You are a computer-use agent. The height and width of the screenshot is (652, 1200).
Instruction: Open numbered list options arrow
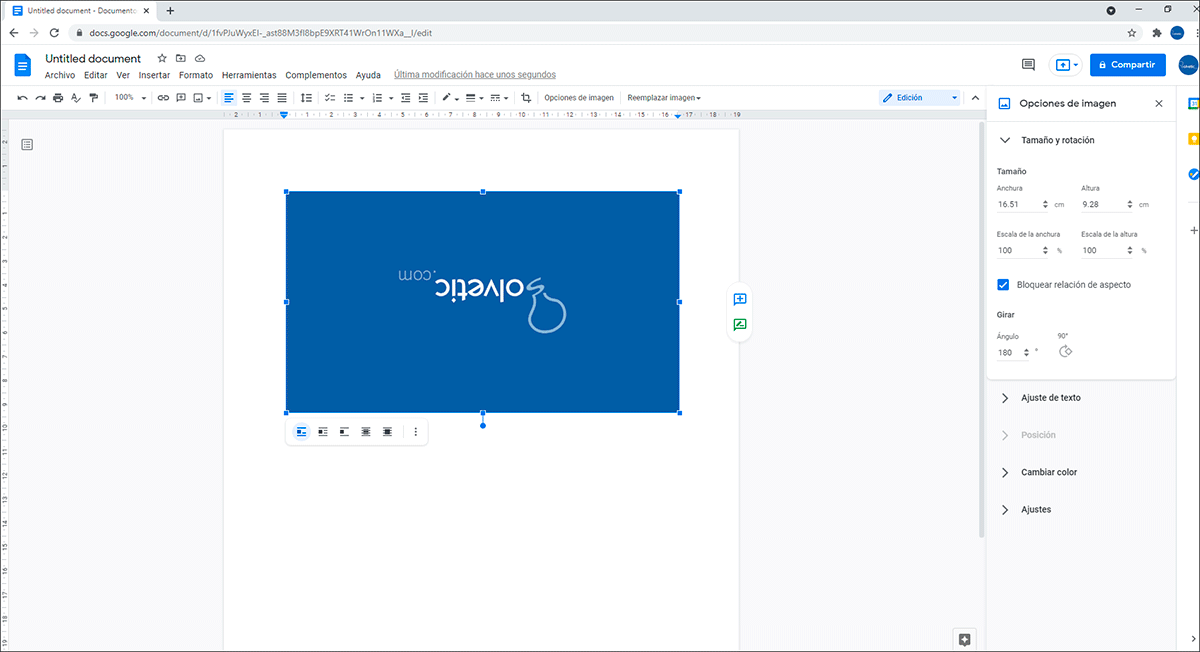click(x=391, y=98)
